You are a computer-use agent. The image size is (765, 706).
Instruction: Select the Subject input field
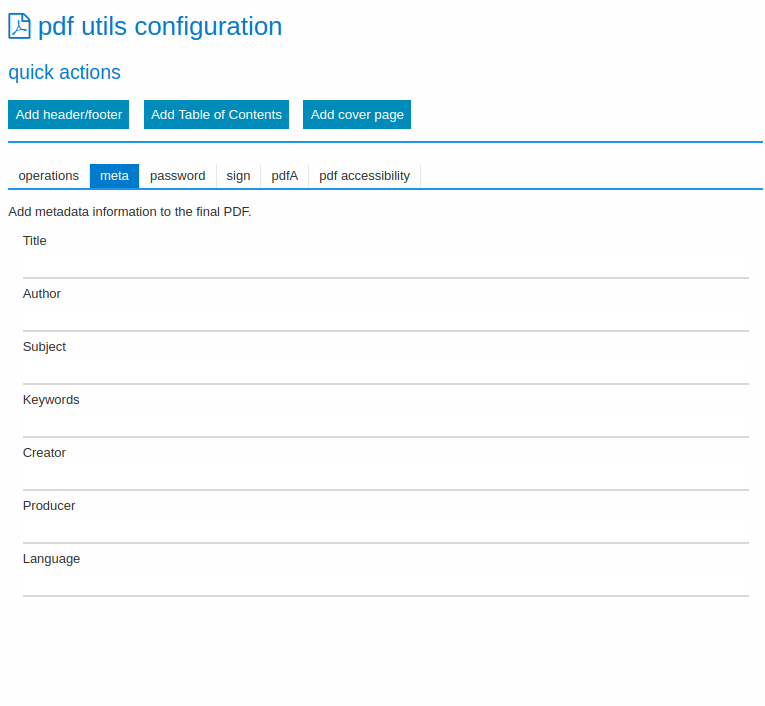tap(385, 370)
